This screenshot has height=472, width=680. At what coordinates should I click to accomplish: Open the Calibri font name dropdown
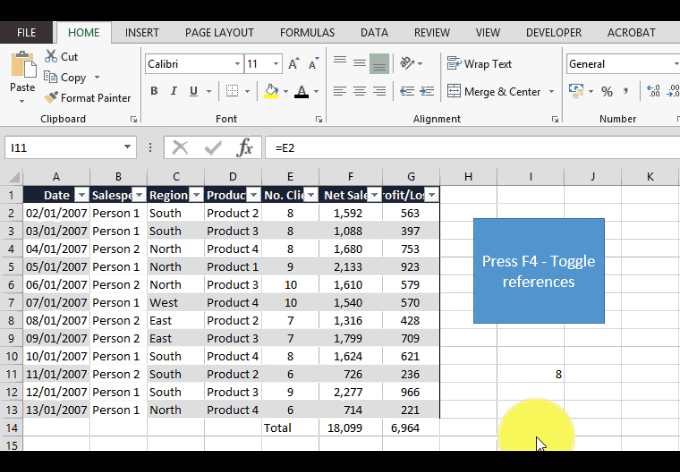[237, 64]
